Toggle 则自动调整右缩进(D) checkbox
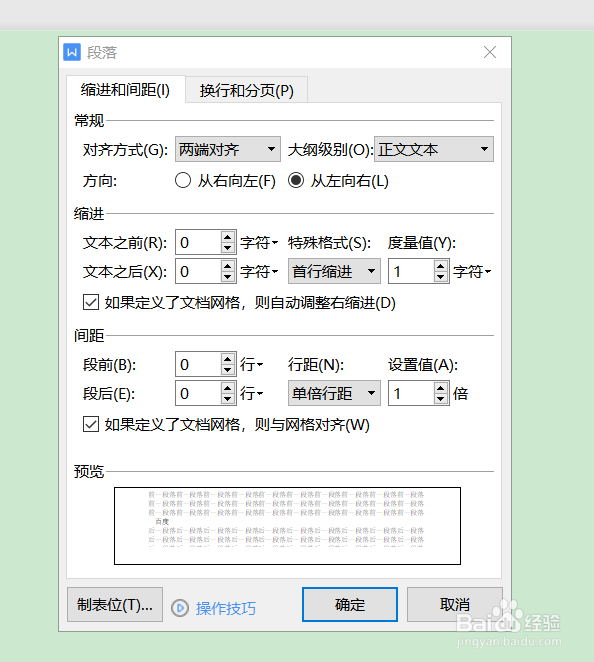594x662 pixels. pyautogui.click(x=91, y=303)
